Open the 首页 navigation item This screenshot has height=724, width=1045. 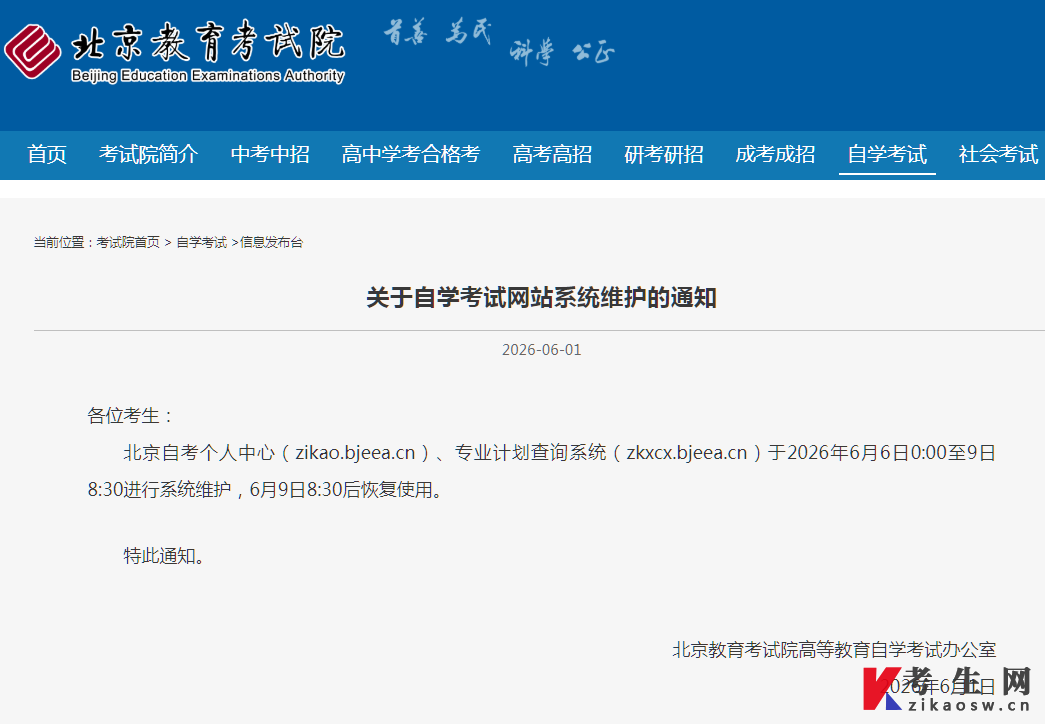pos(47,154)
